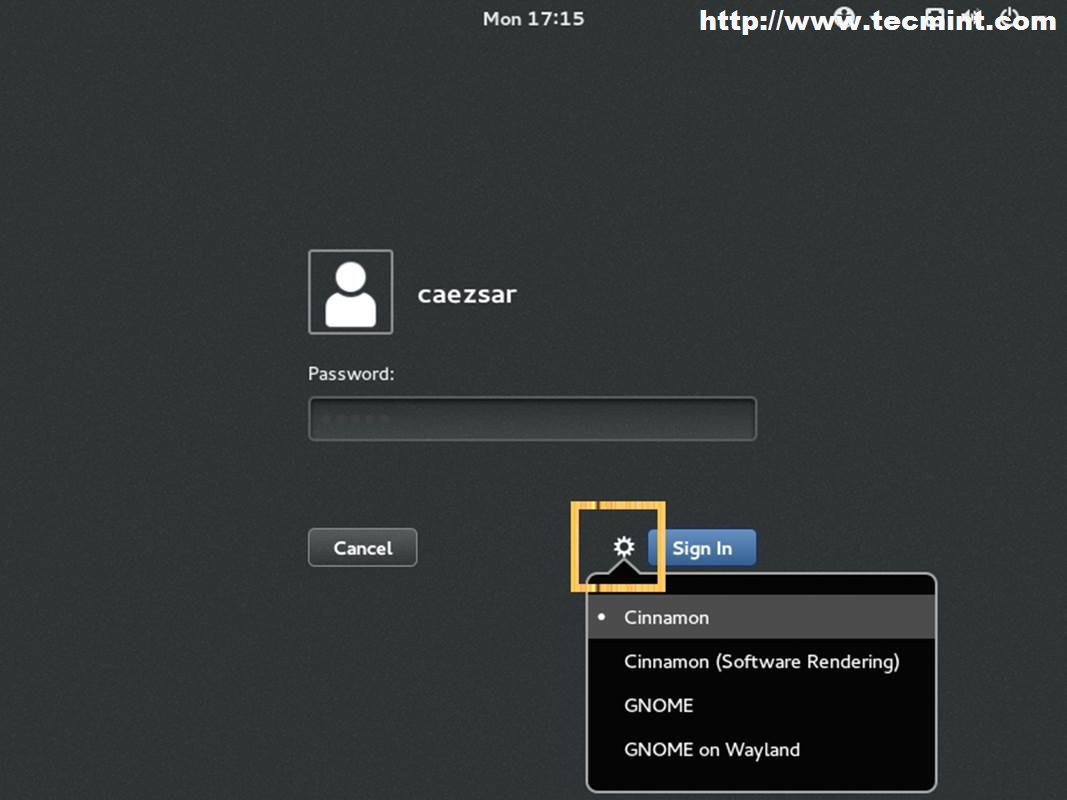Click the Cancel button
1067x800 pixels.
coord(363,548)
